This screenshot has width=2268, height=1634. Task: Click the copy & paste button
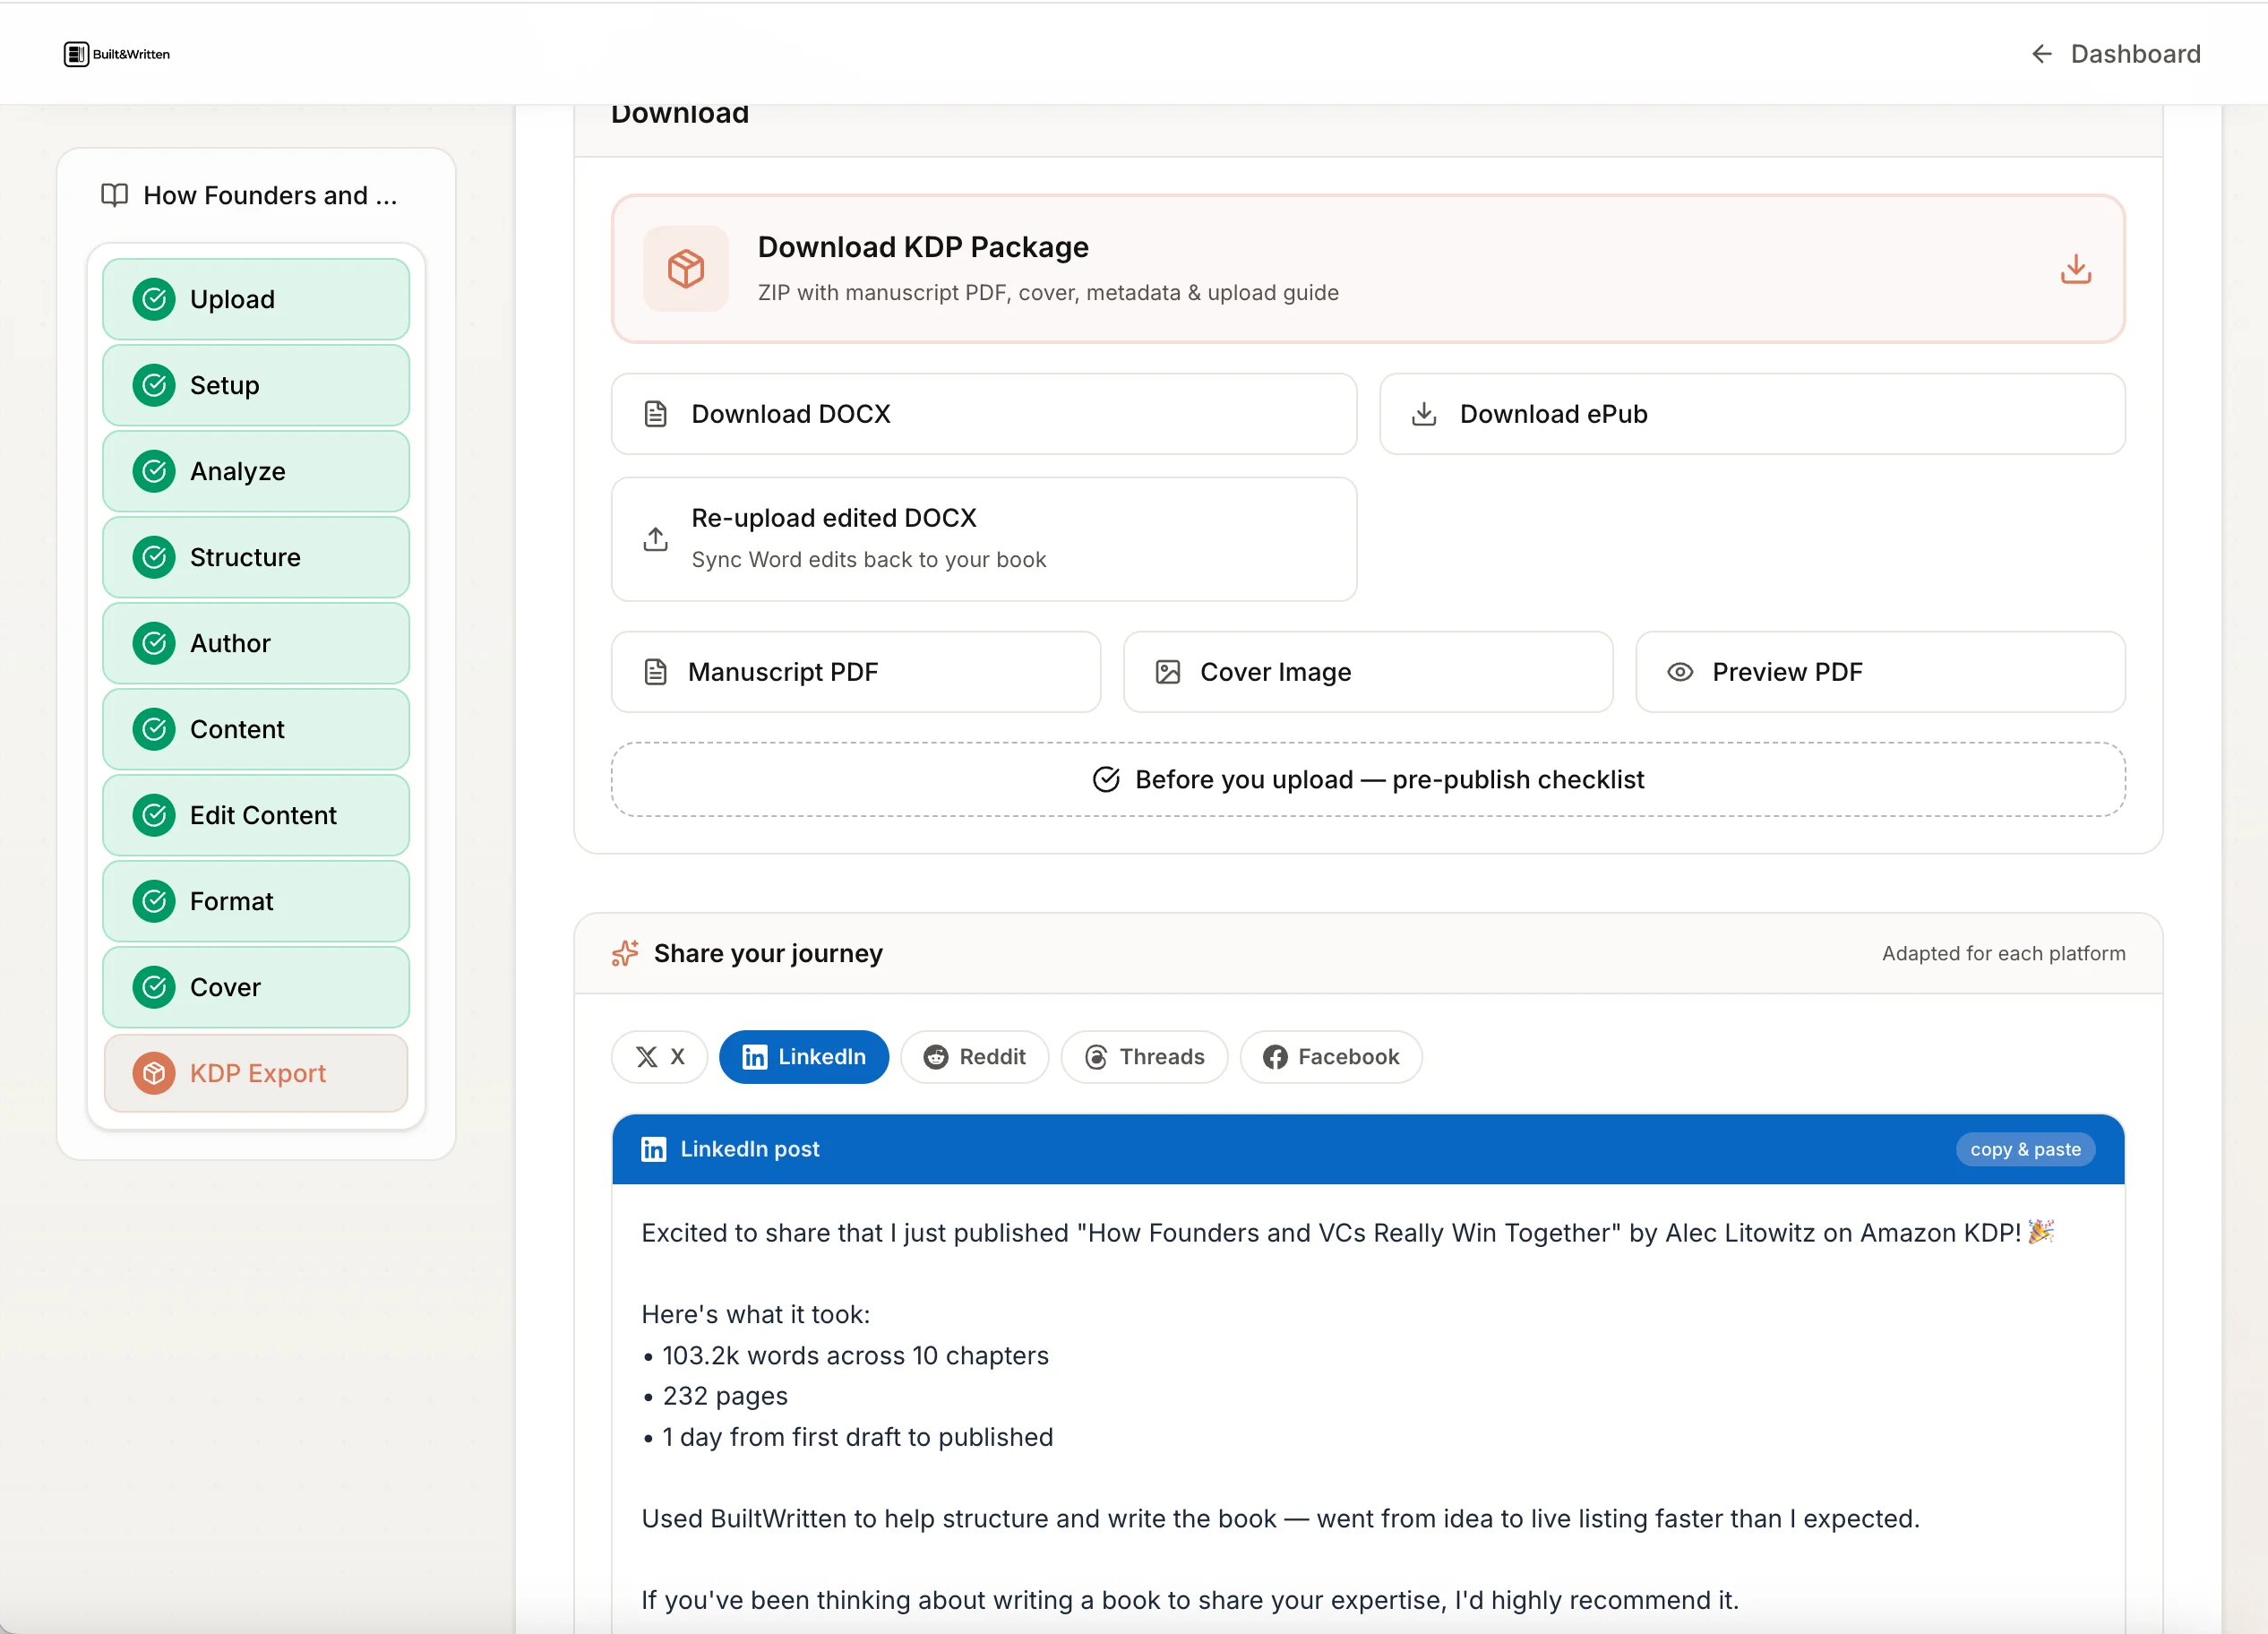point(2025,1149)
